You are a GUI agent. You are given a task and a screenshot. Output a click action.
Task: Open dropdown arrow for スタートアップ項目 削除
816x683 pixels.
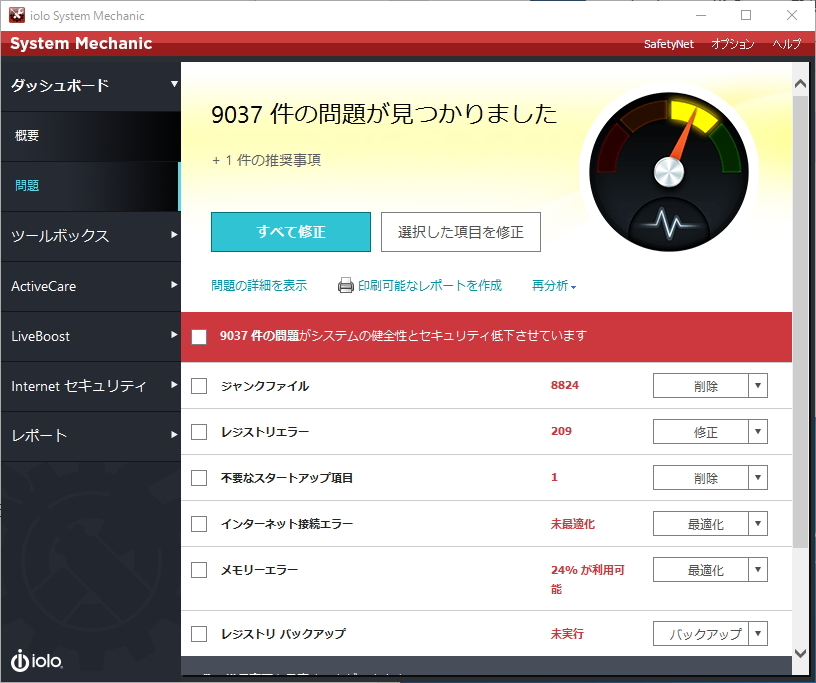tap(758, 477)
